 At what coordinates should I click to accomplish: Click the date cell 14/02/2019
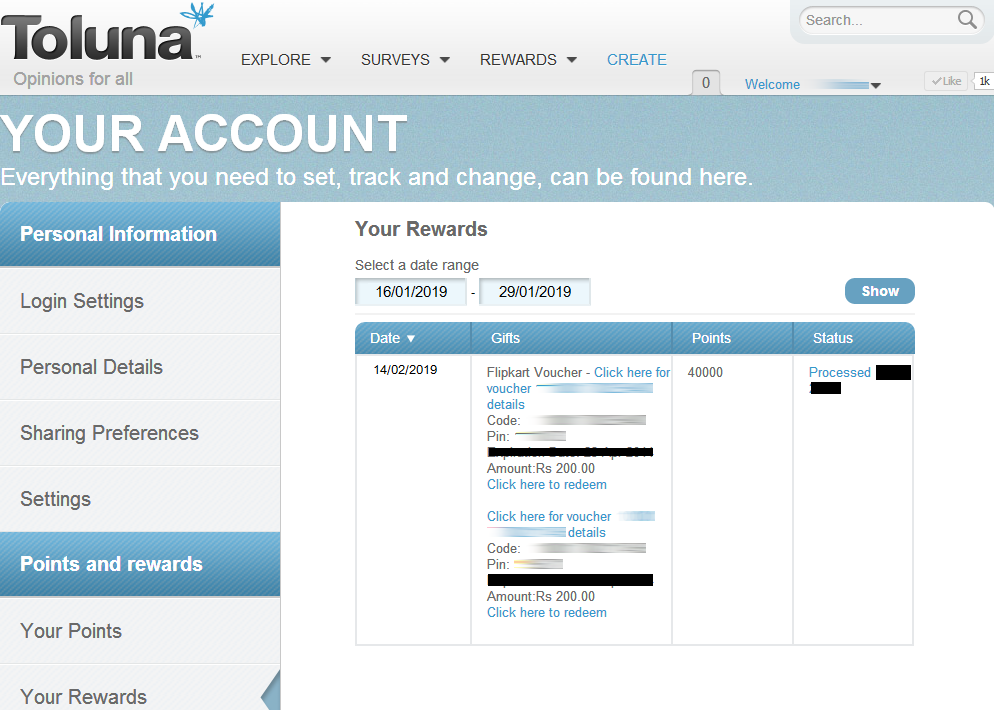pos(405,370)
